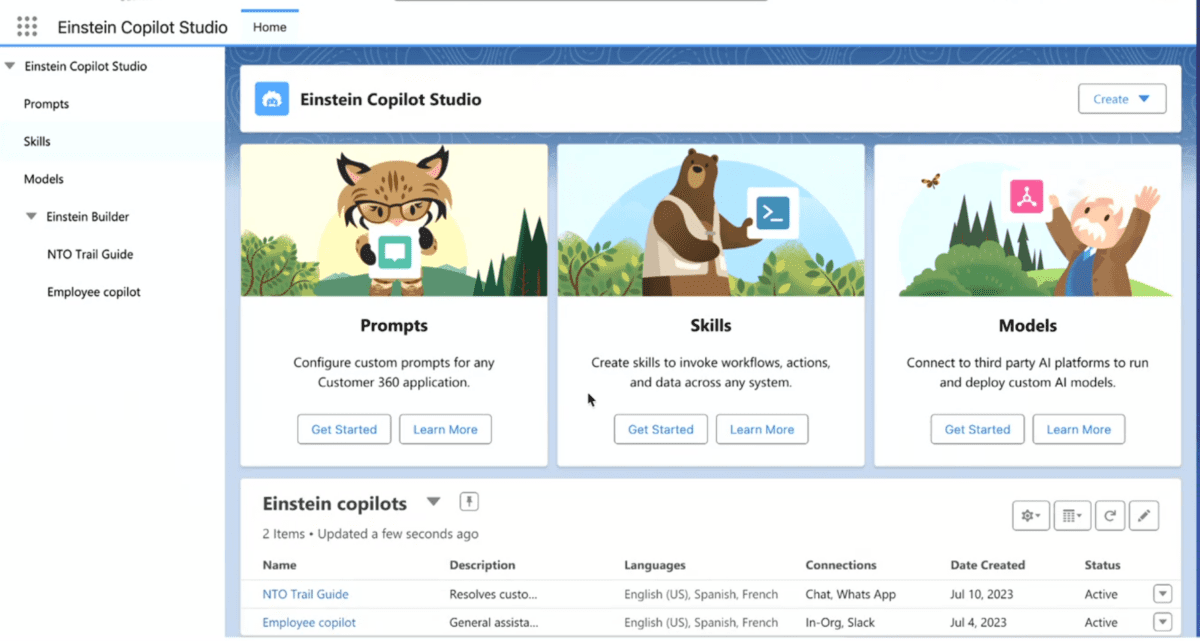Click the Skills card terminal icon
This screenshot has width=1200, height=641.
(773, 212)
